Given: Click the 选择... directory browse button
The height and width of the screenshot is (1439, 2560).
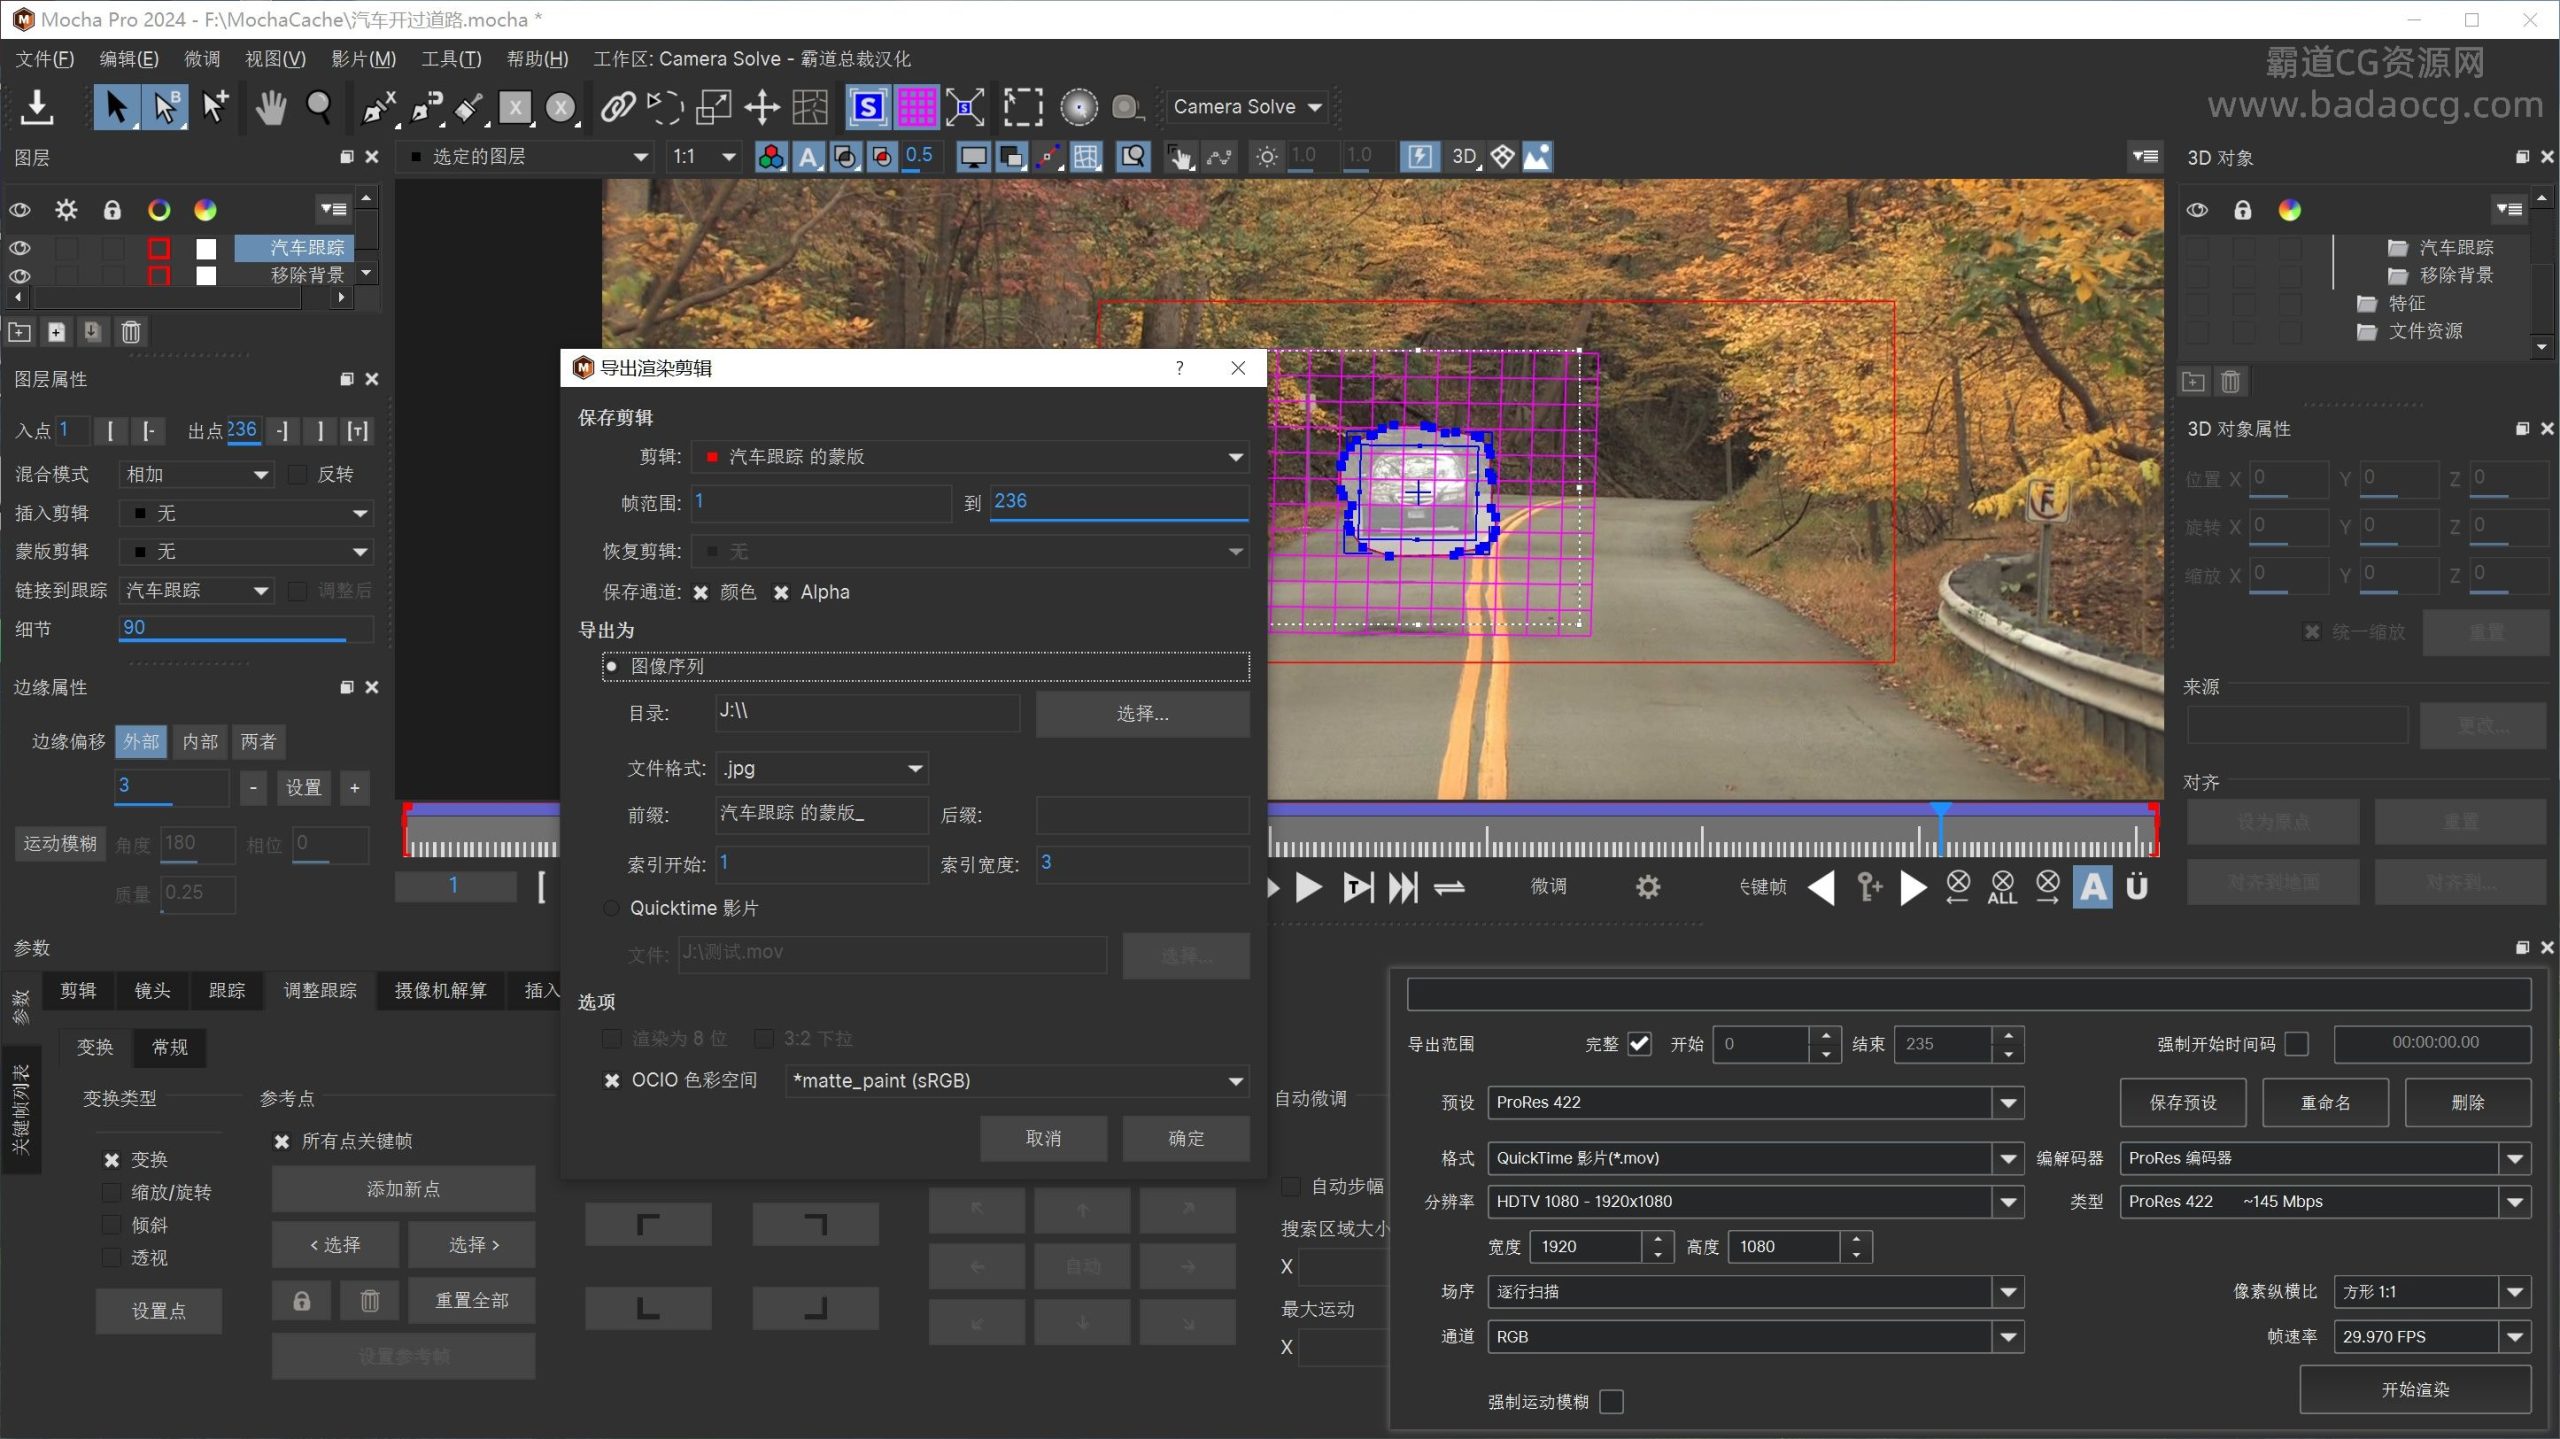Looking at the screenshot, I should pos(1142,715).
